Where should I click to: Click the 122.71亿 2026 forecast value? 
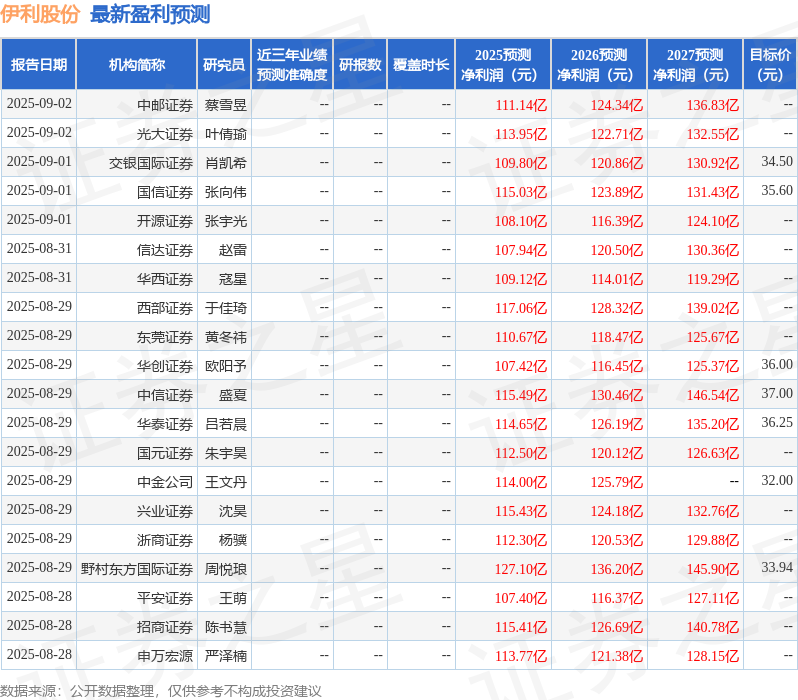point(617,134)
